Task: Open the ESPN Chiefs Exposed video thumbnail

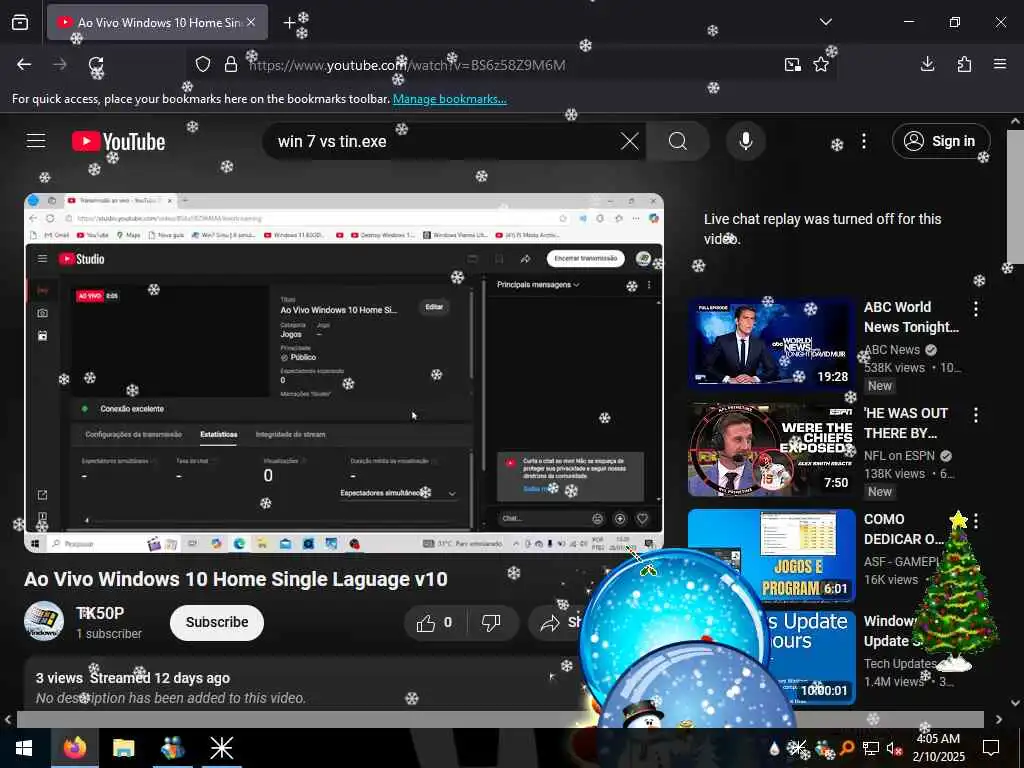Action: [771, 450]
